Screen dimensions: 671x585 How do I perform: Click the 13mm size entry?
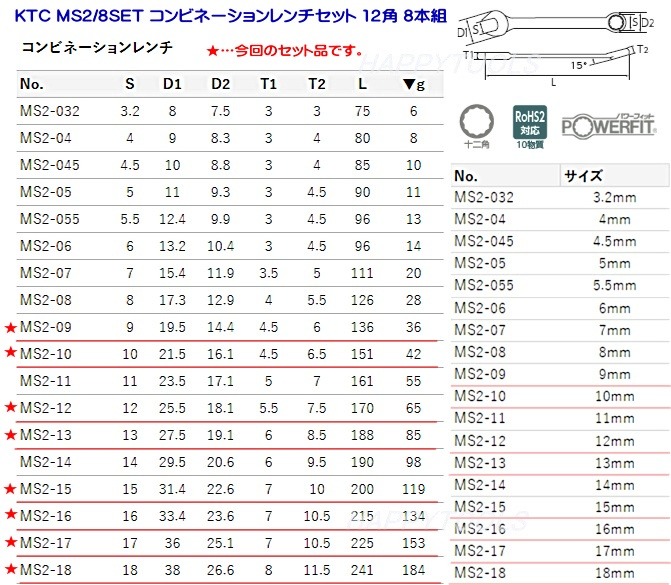[x=615, y=463]
